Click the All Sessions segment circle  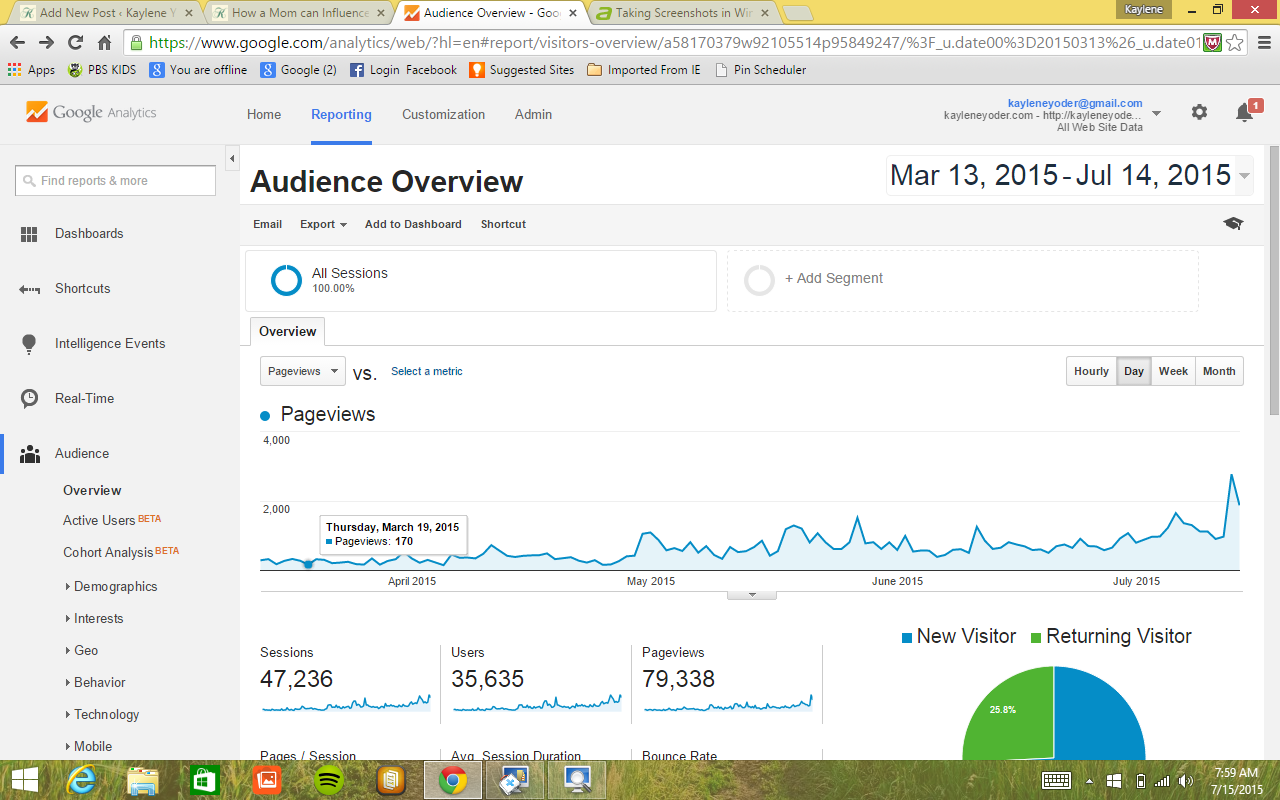(286, 280)
